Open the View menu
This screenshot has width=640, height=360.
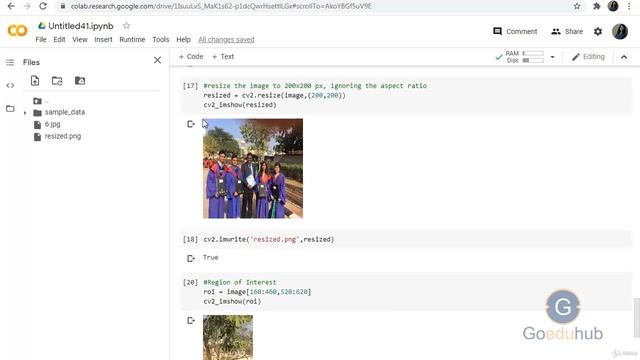click(80, 40)
